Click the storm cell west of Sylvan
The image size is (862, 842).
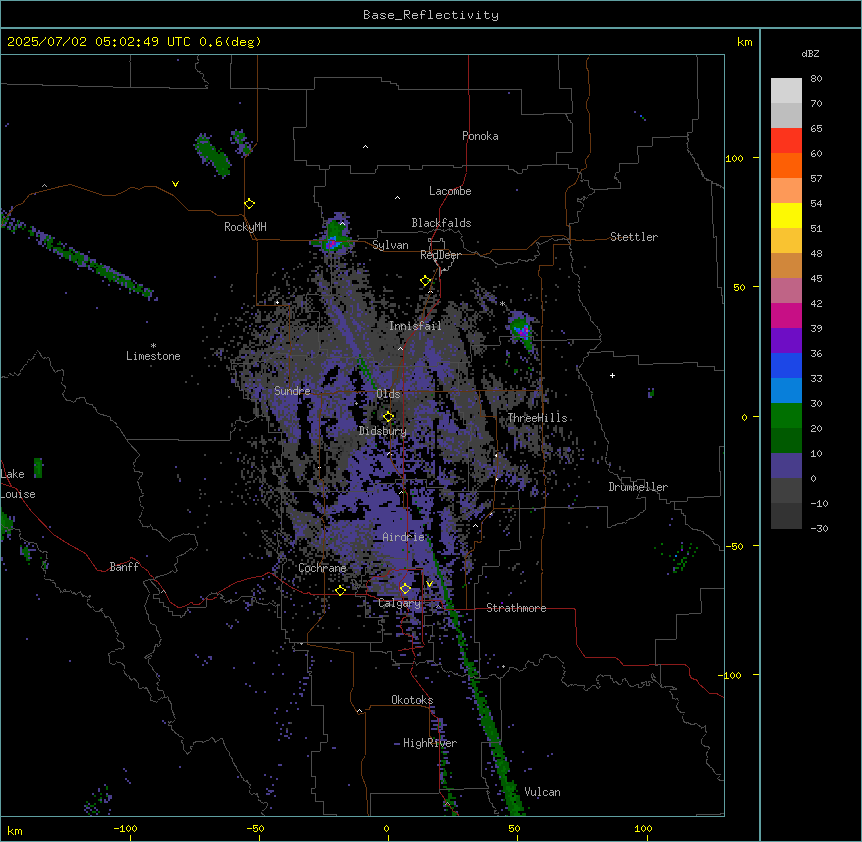coord(333,237)
